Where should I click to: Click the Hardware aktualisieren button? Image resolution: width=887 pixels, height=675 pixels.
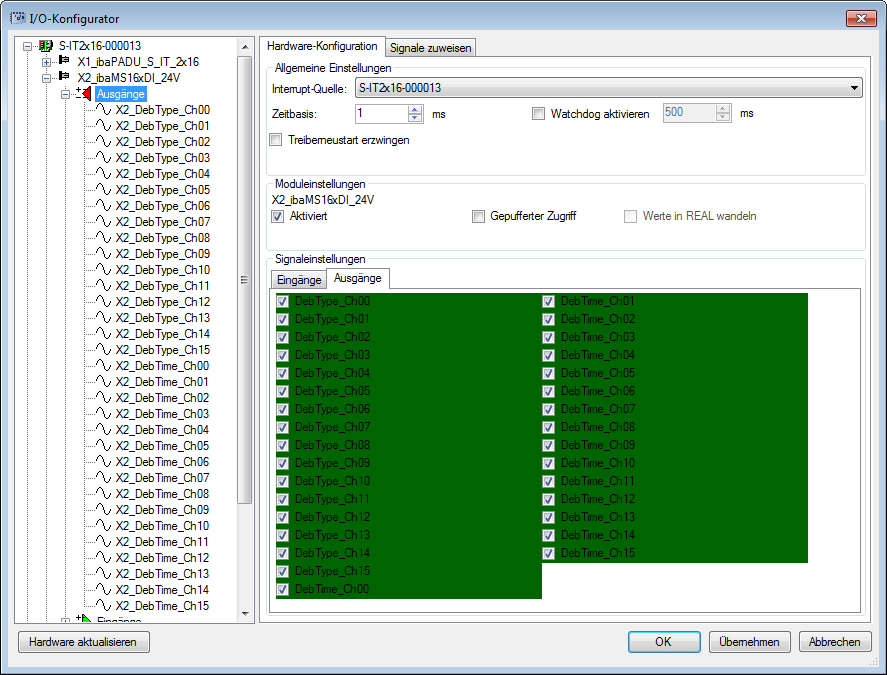[84, 642]
